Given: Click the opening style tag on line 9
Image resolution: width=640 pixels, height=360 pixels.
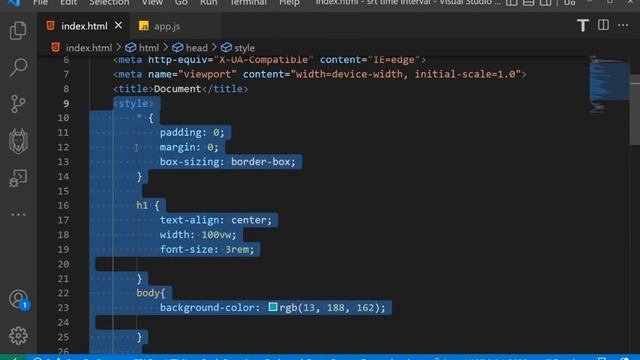Looking at the screenshot, I should coord(133,104).
